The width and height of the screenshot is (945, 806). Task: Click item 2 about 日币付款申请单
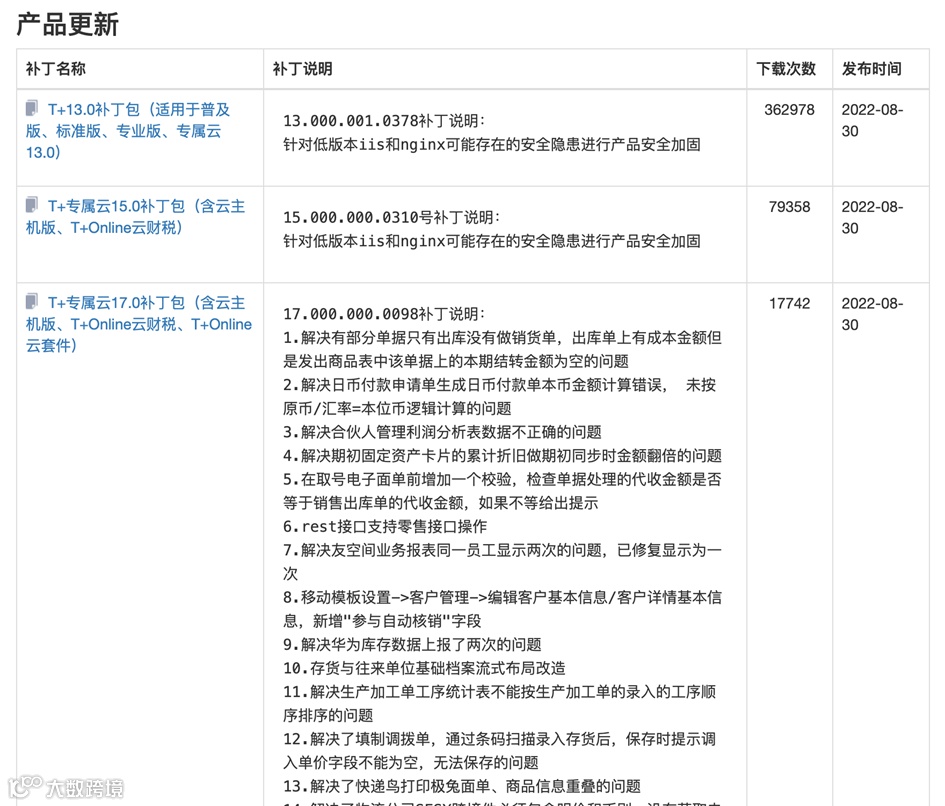coord(500,396)
